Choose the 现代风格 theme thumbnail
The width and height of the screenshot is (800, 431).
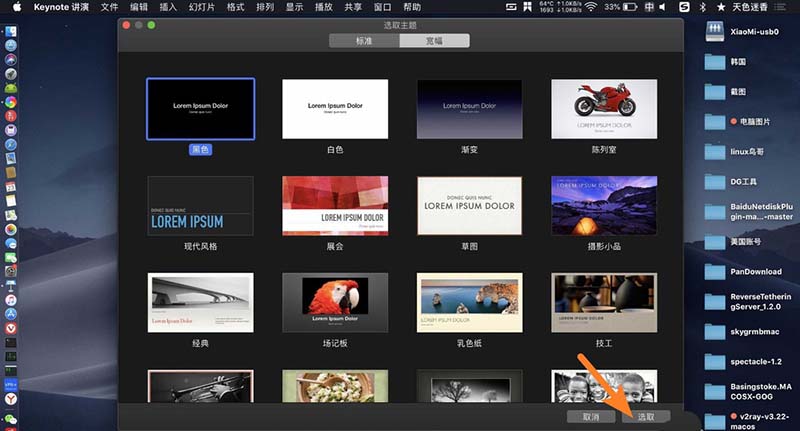[x=201, y=206]
